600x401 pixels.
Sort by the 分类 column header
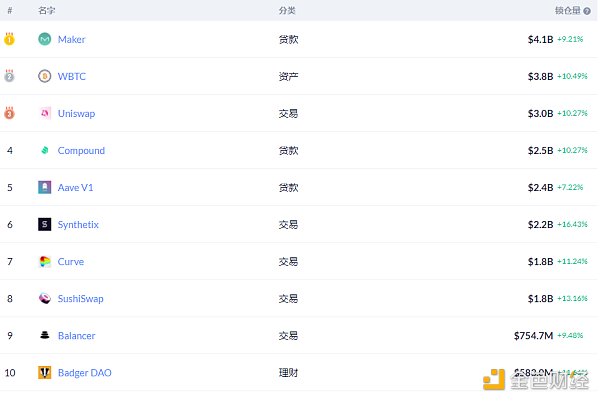click(x=287, y=10)
